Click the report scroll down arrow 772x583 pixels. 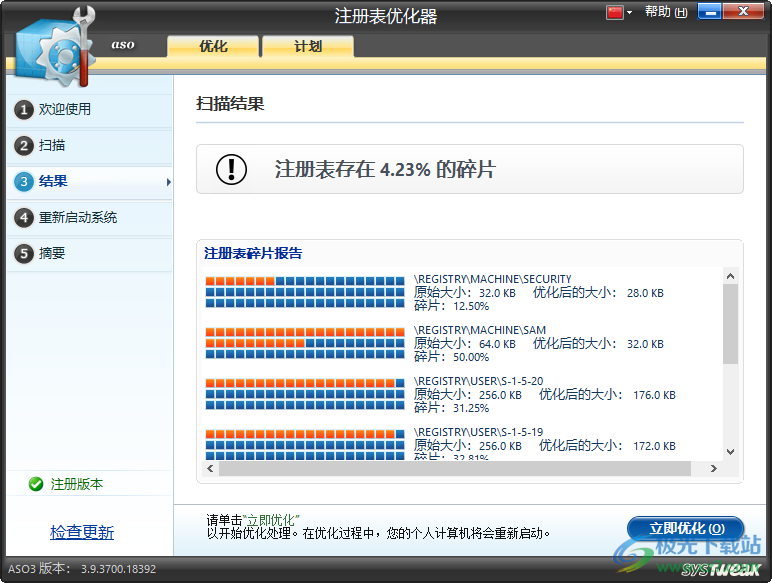tap(731, 452)
